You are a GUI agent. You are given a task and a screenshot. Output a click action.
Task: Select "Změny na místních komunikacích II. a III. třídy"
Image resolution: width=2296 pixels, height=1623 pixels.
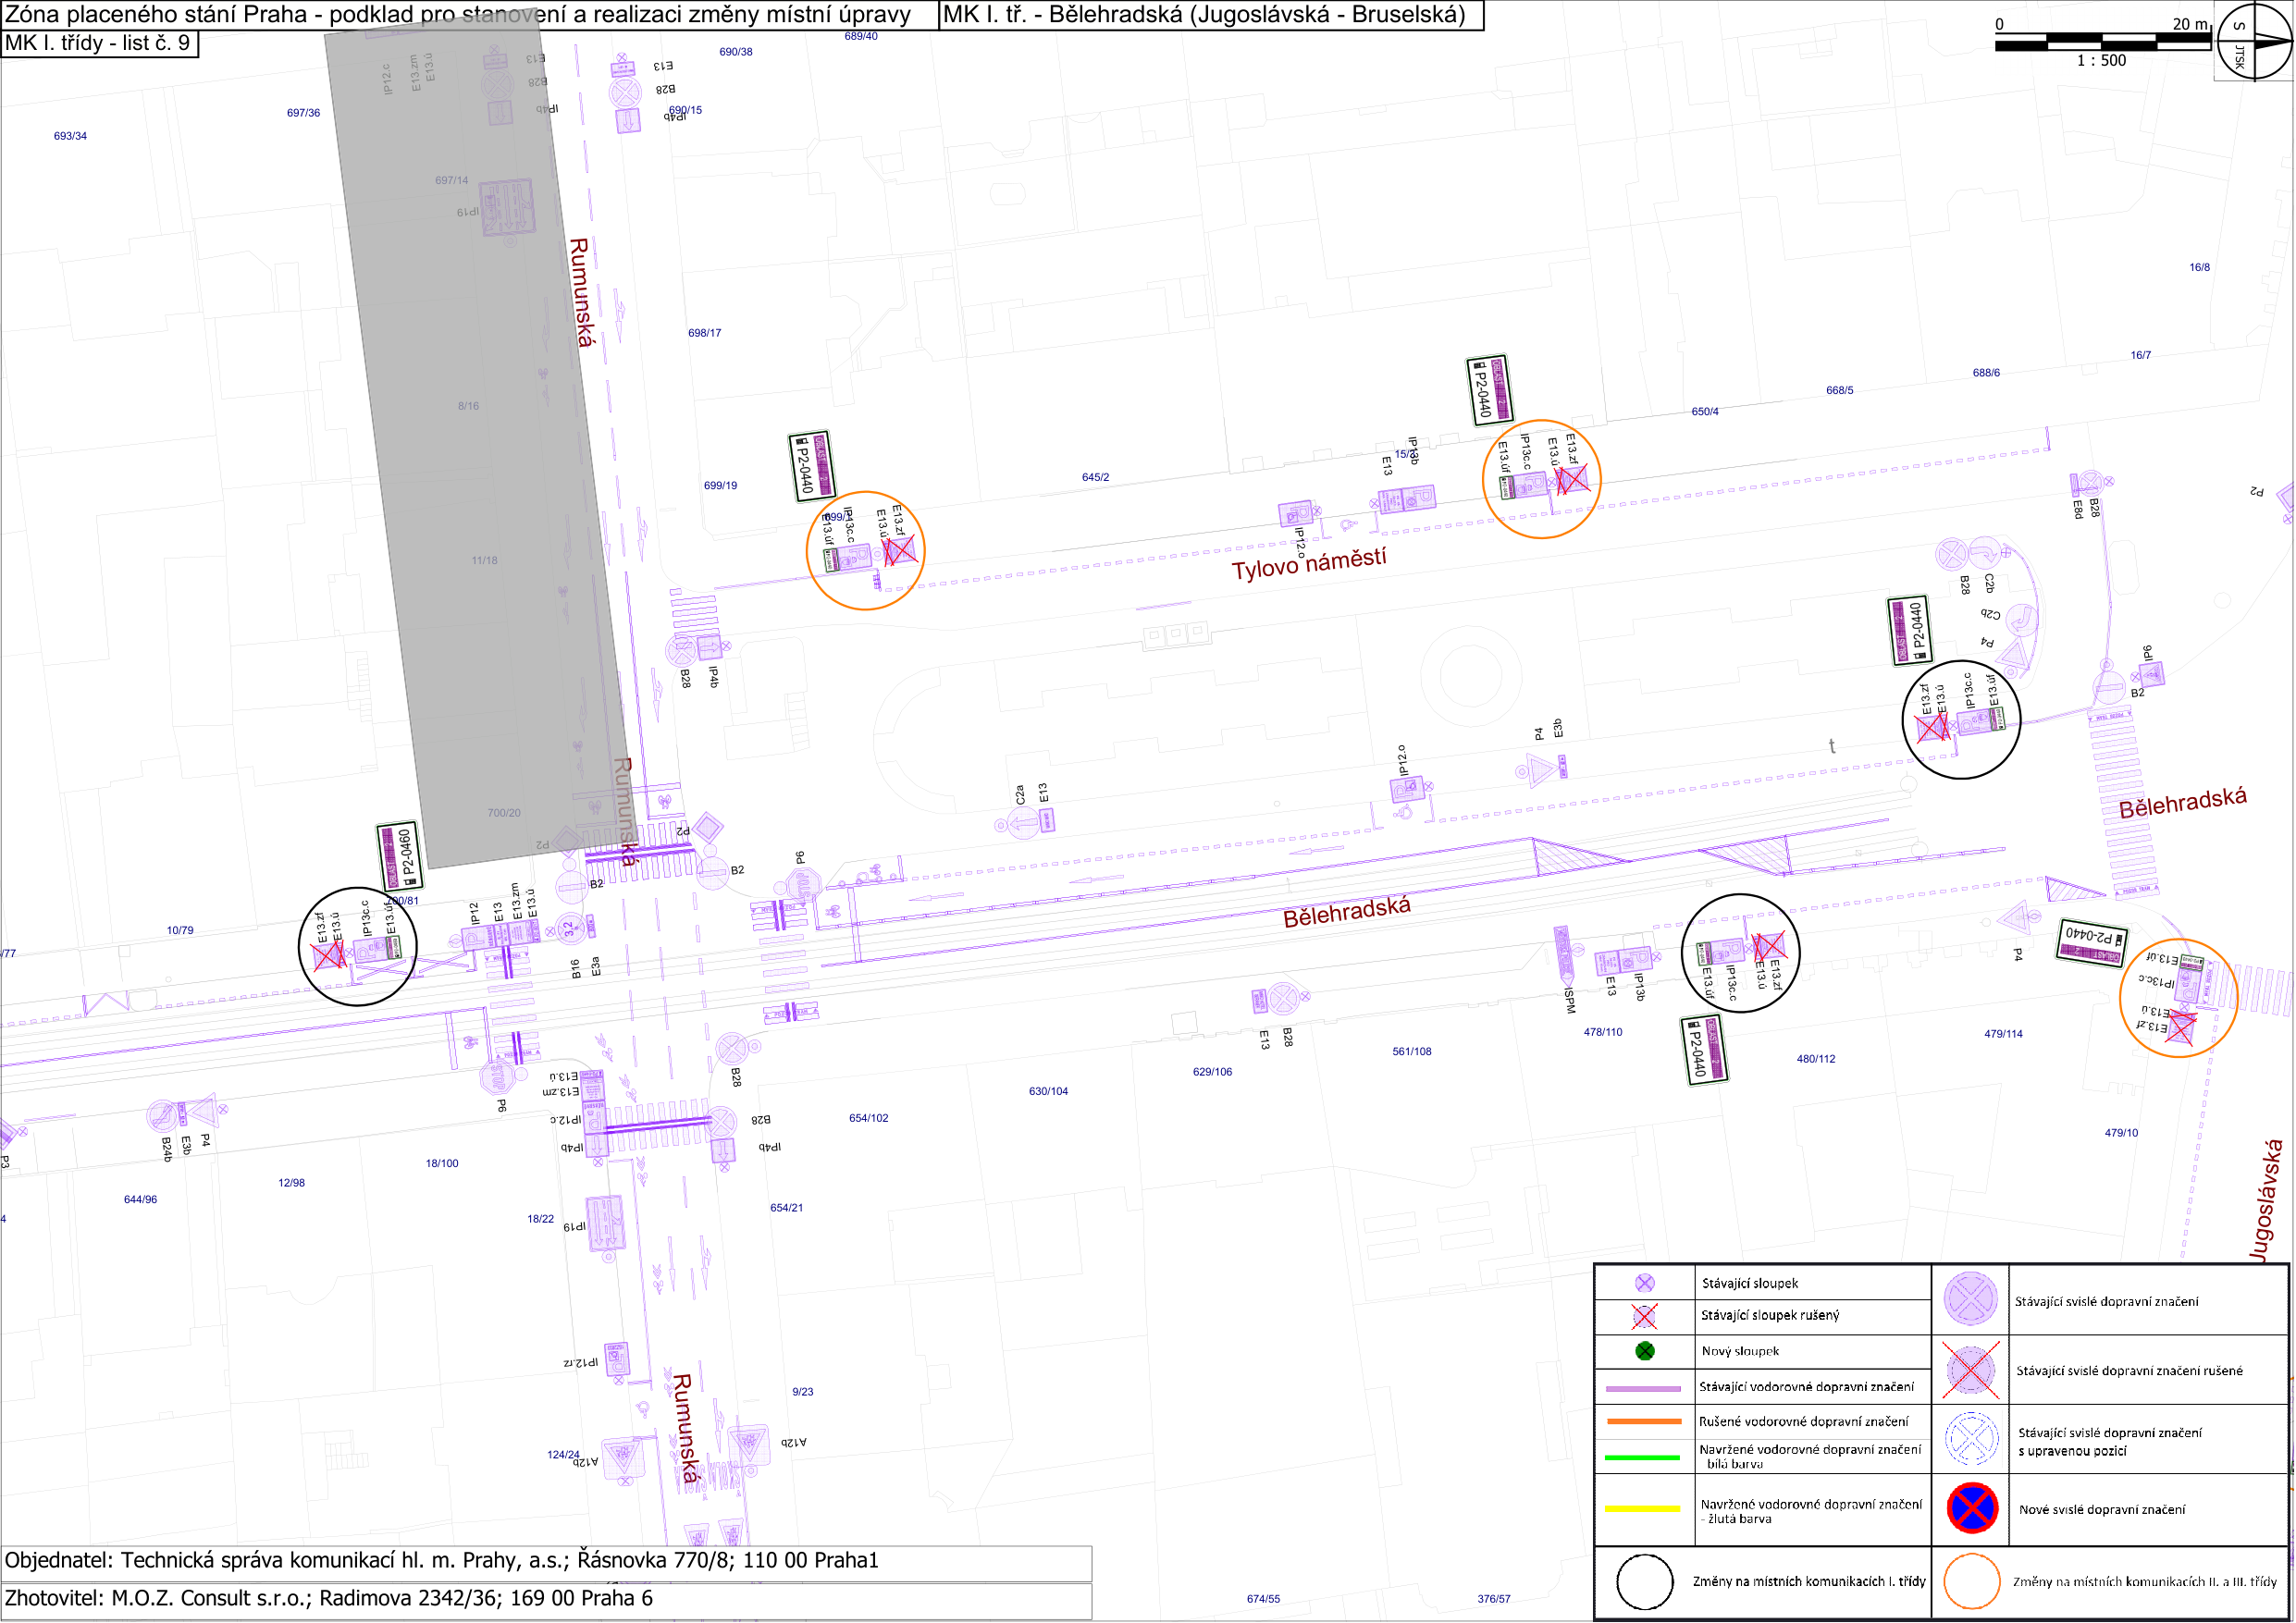click(x=2144, y=1581)
